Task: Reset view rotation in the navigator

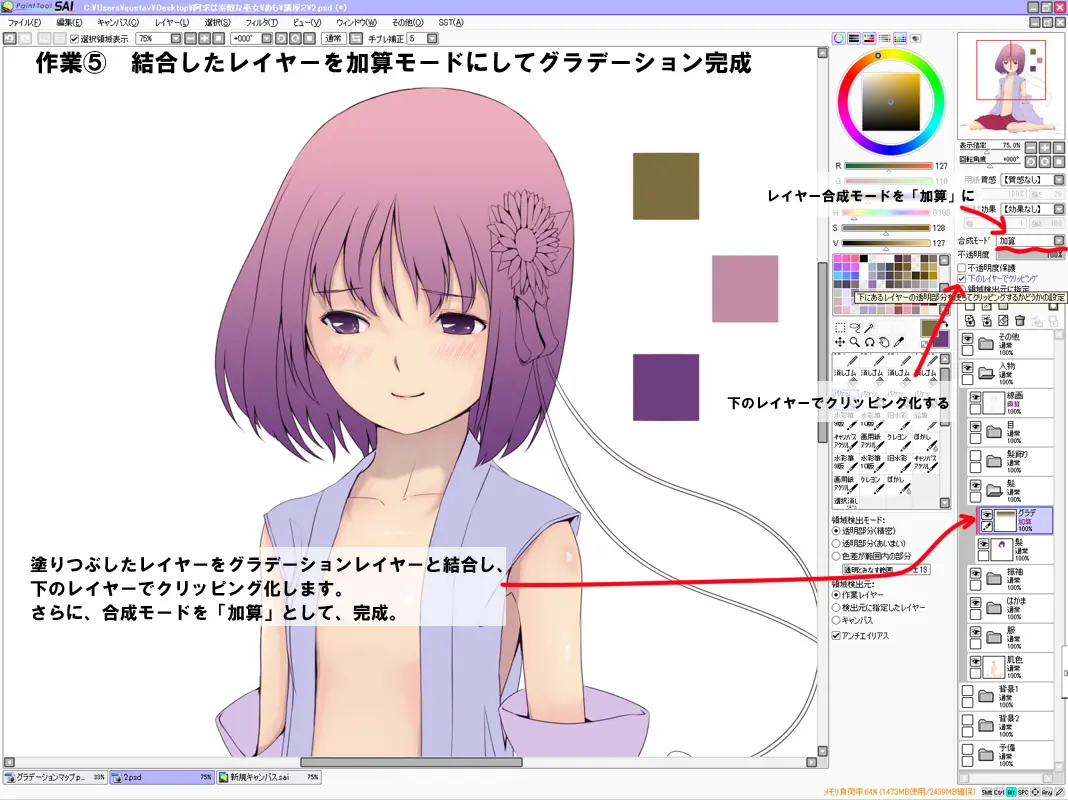Action: (x=1058, y=161)
